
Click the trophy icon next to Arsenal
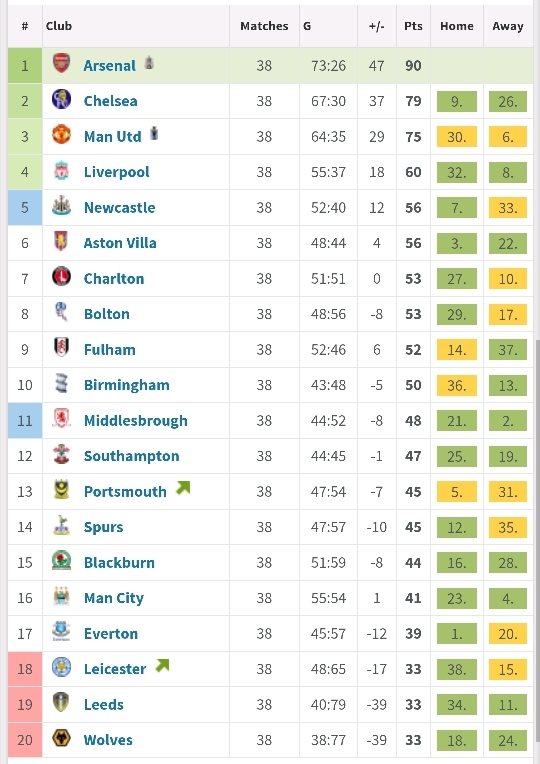(x=149, y=62)
